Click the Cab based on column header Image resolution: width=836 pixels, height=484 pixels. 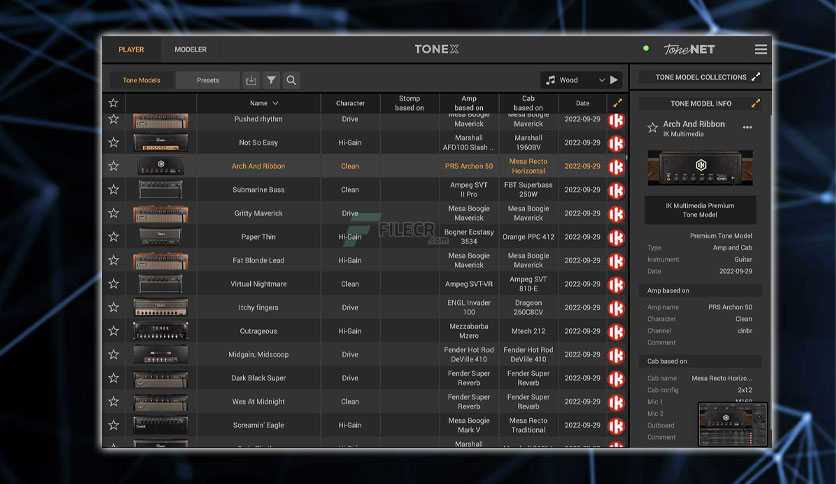(528, 103)
